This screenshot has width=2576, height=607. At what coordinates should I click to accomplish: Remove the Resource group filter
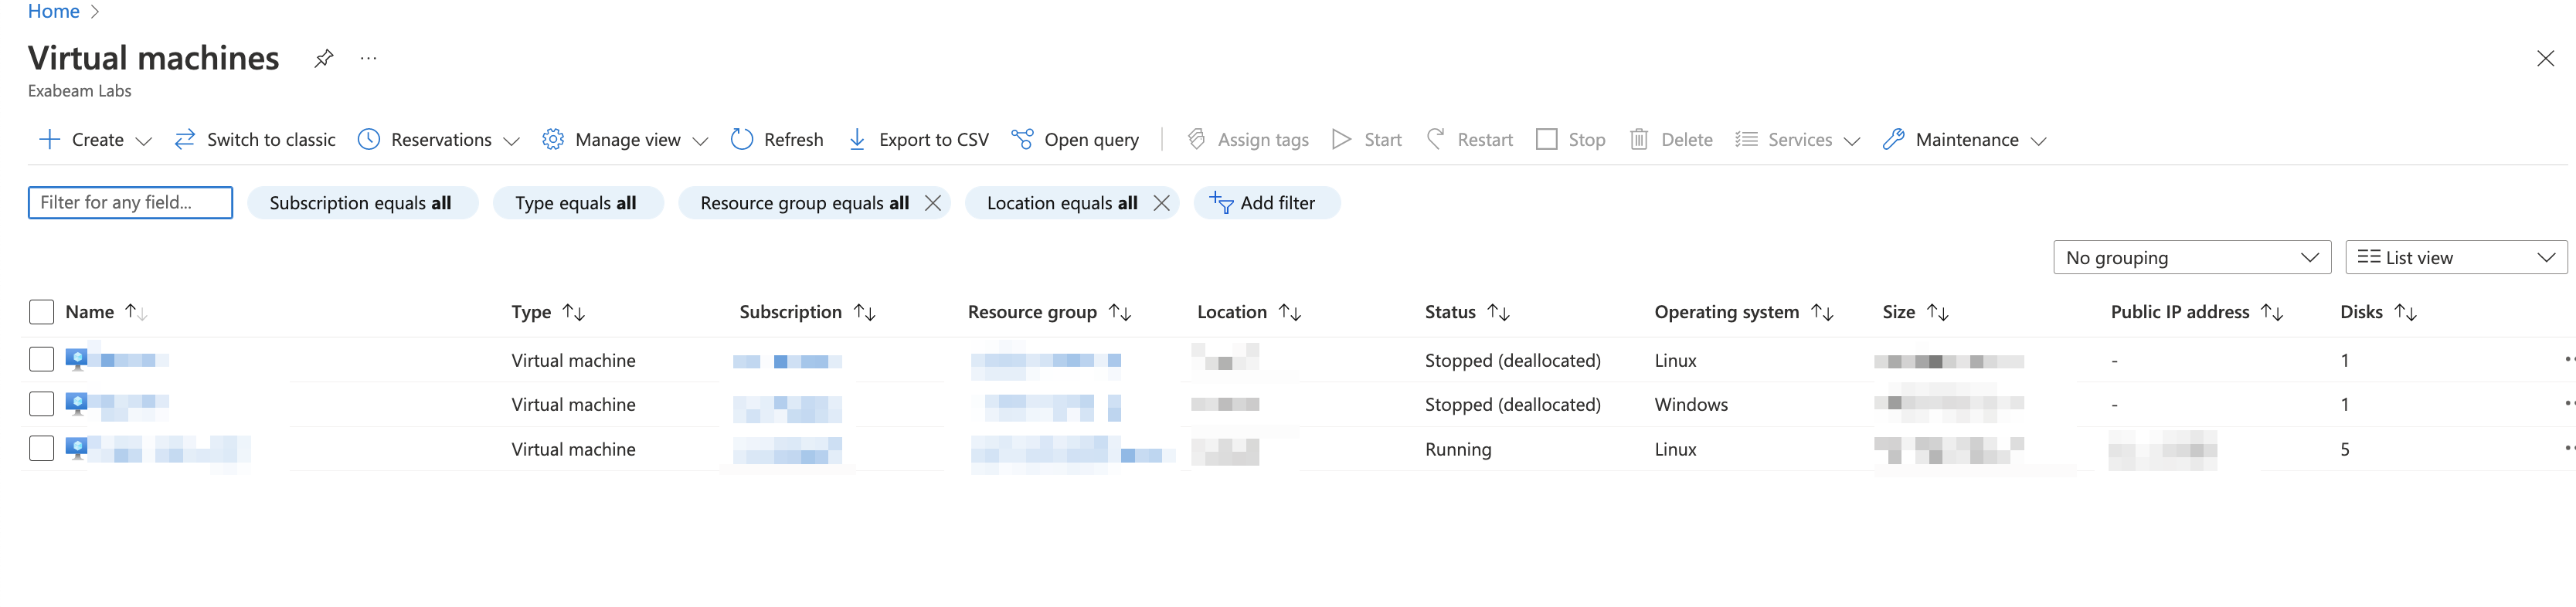click(933, 203)
